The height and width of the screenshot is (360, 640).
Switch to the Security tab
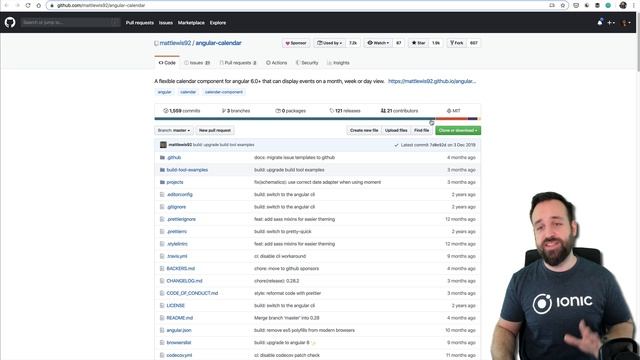[307, 63]
